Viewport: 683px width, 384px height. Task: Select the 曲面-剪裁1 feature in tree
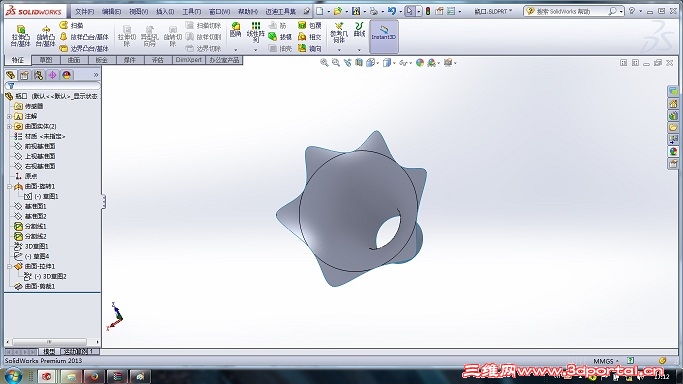coord(34,286)
